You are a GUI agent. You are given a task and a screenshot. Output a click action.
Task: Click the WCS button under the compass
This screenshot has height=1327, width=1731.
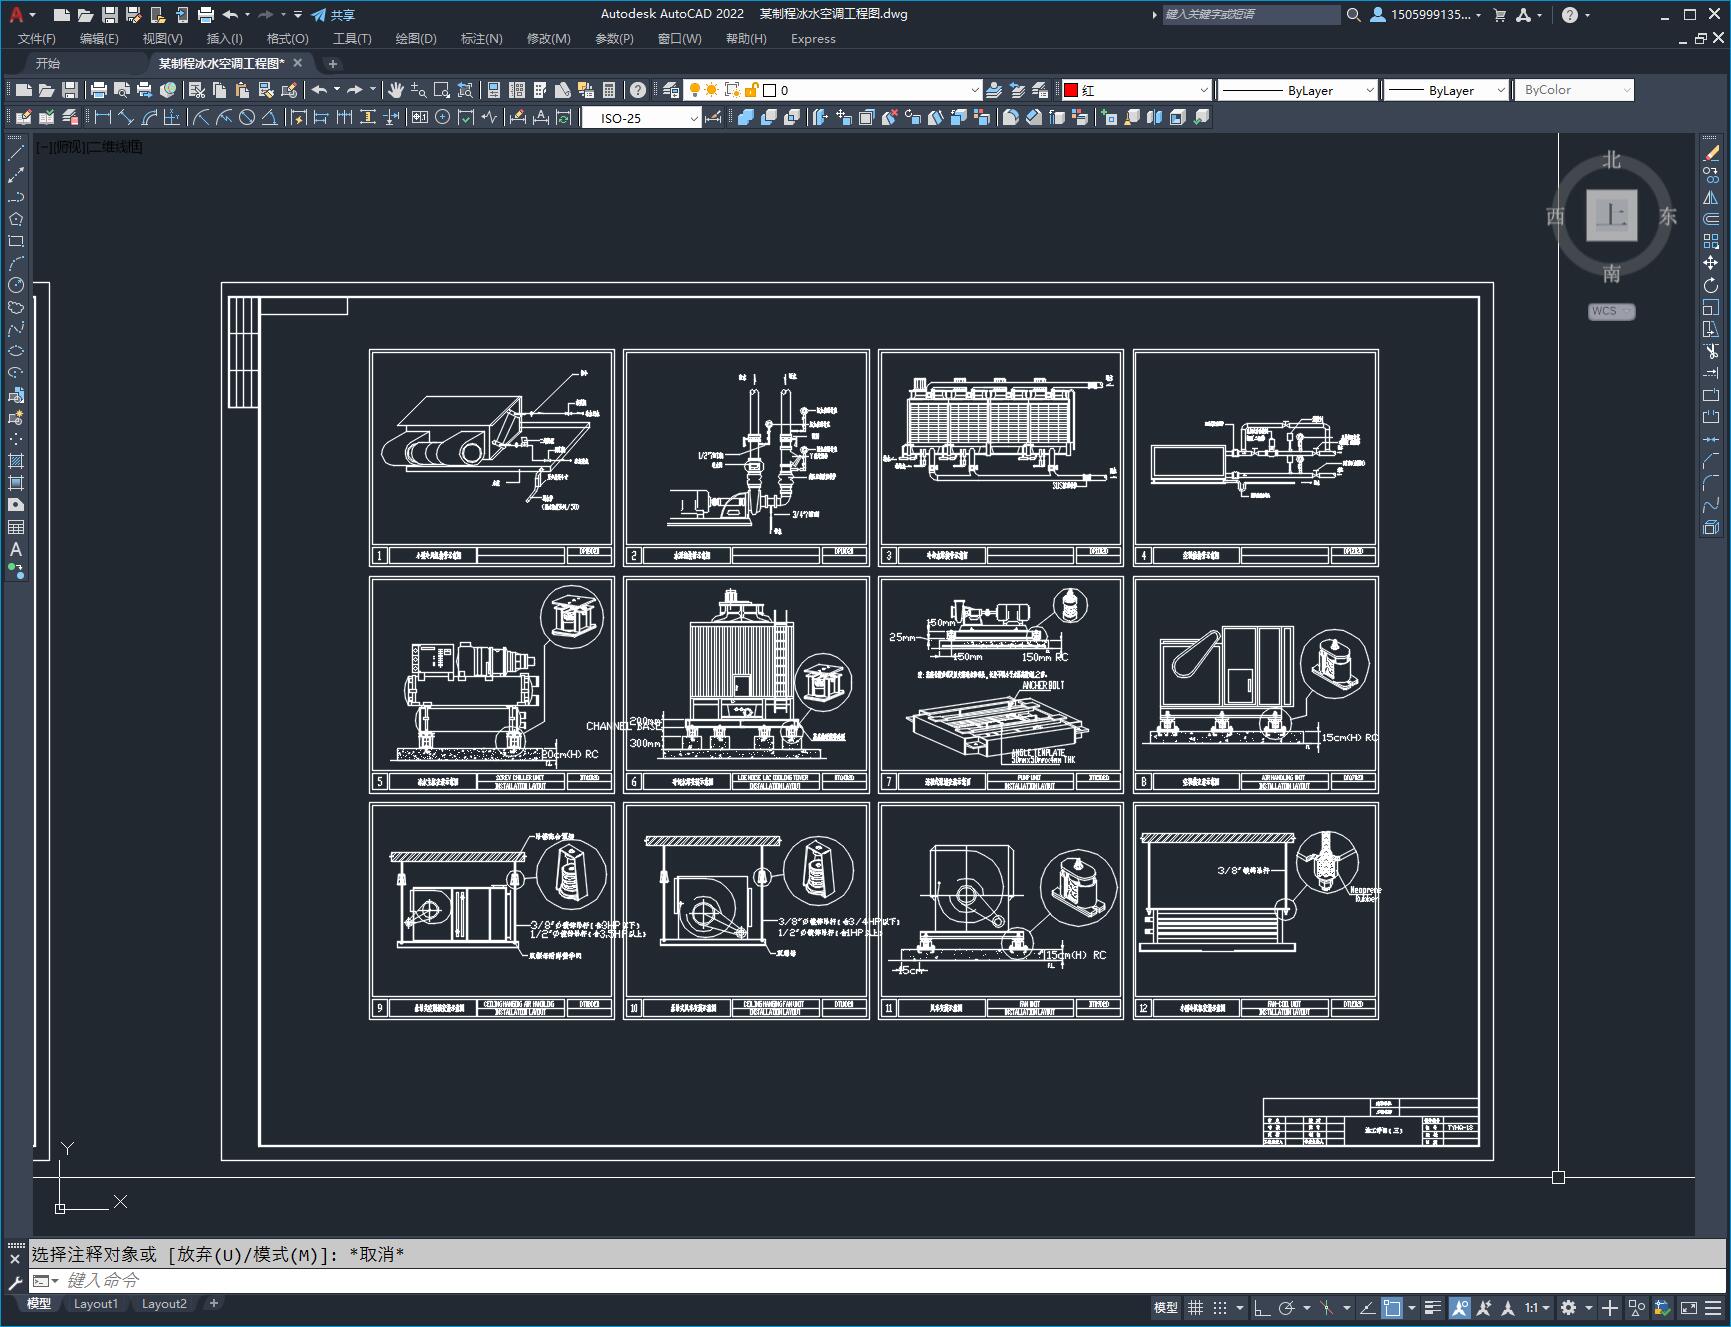click(x=1610, y=311)
